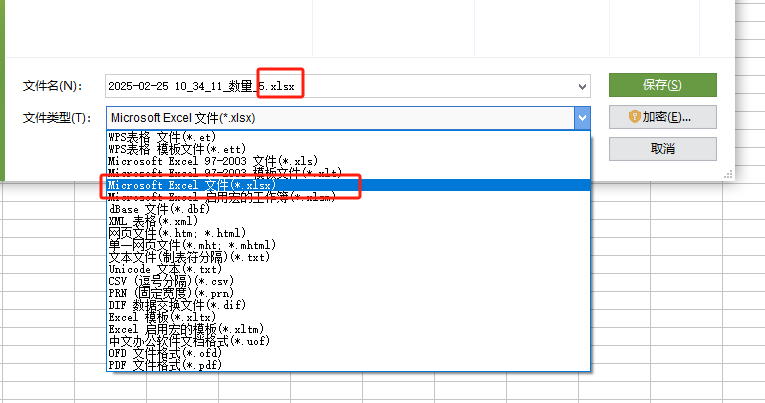Viewport: 765px width, 403px height.
Task: Click the green Save (保存) button
Action: point(663,85)
